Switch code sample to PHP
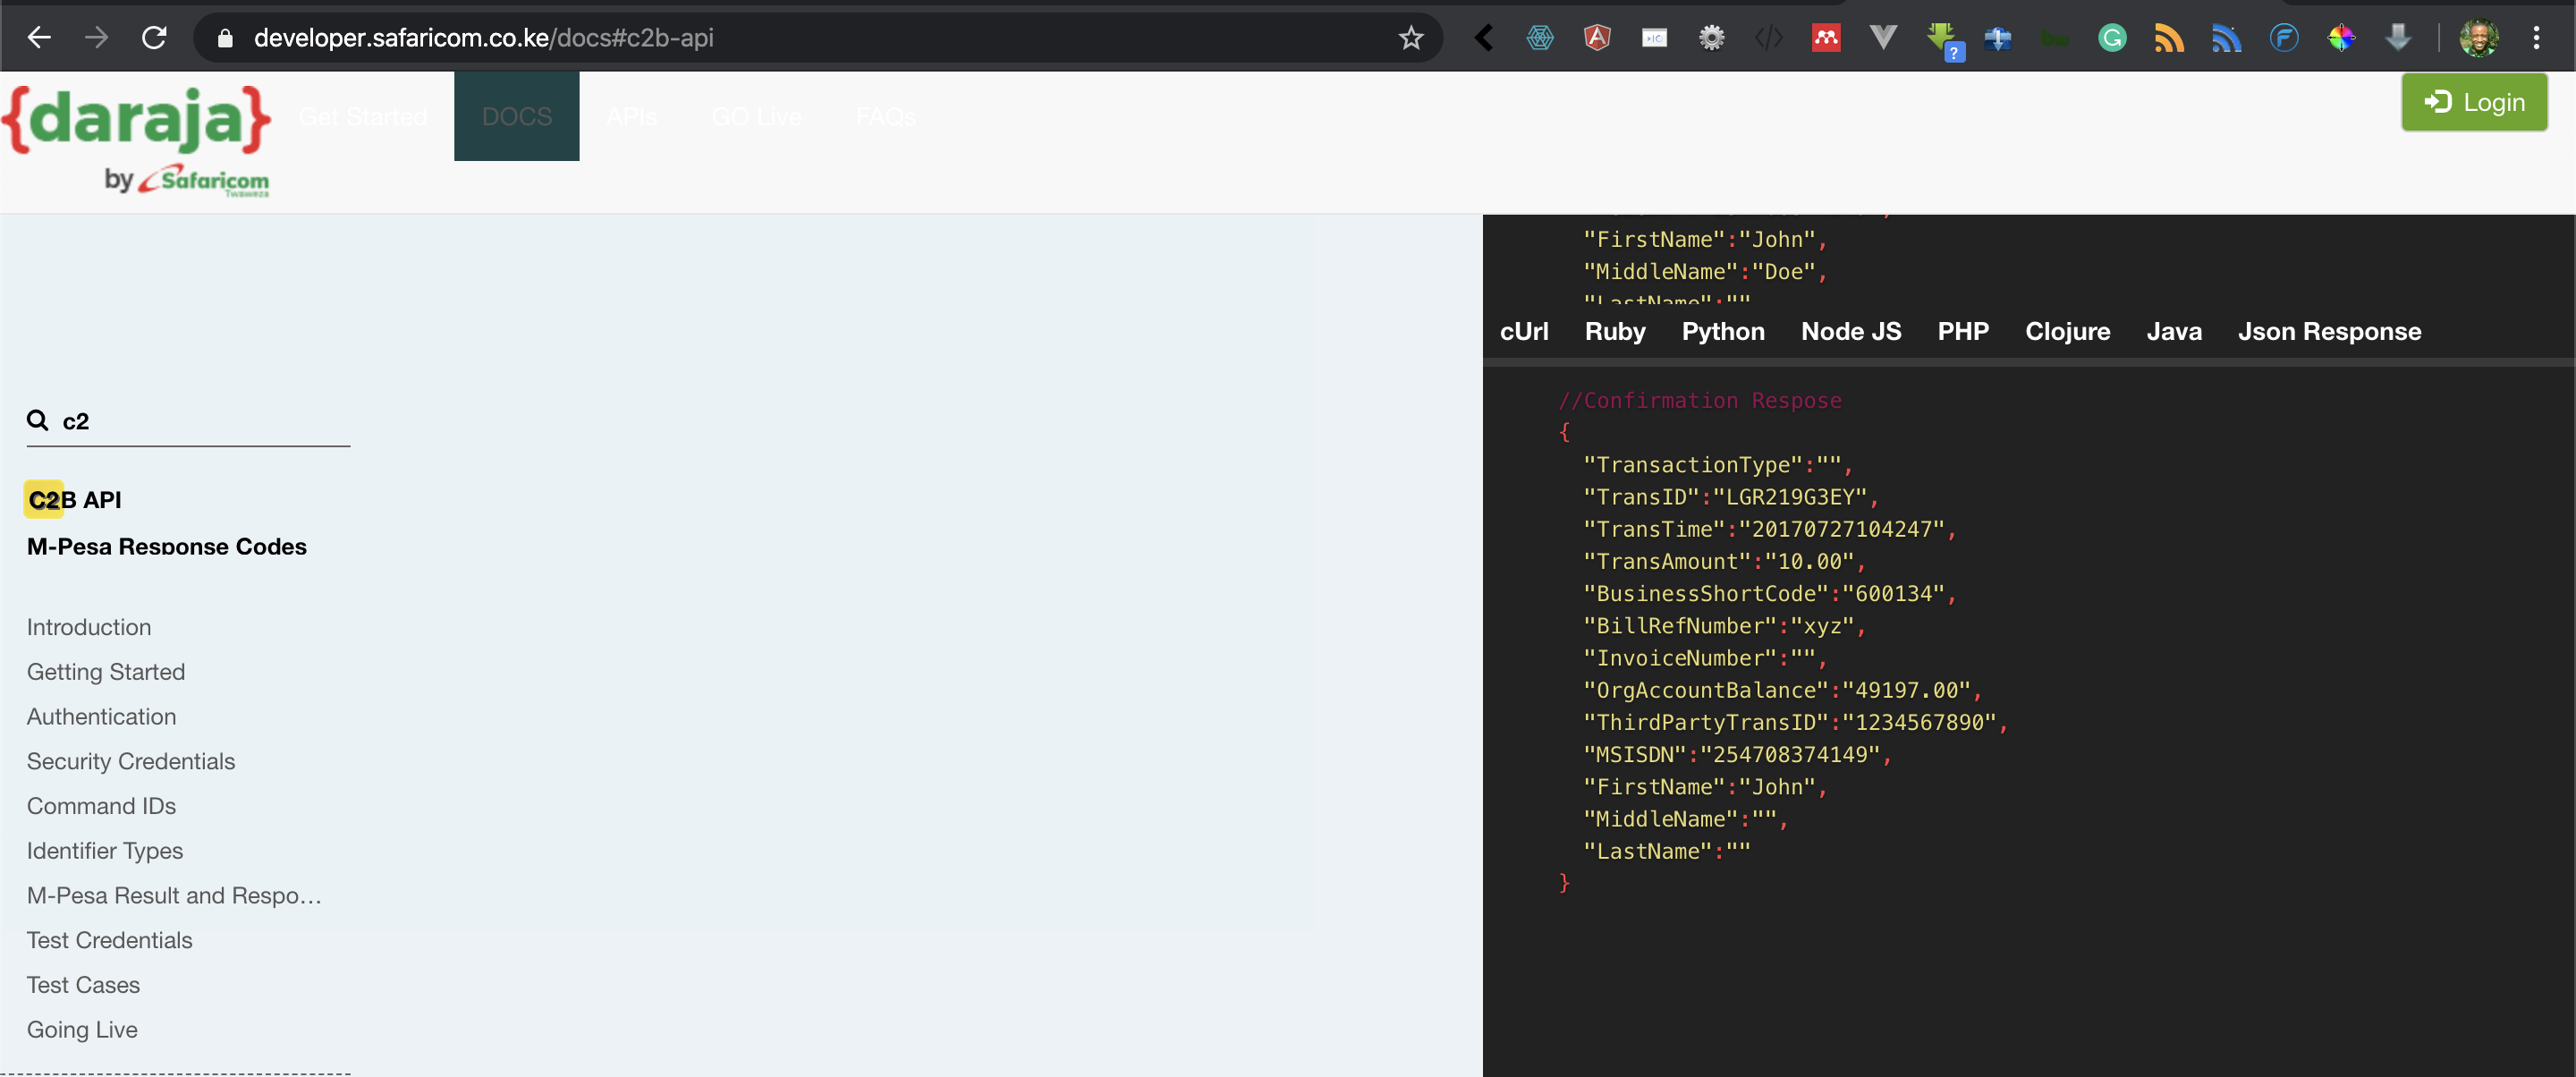 click(1962, 331)
